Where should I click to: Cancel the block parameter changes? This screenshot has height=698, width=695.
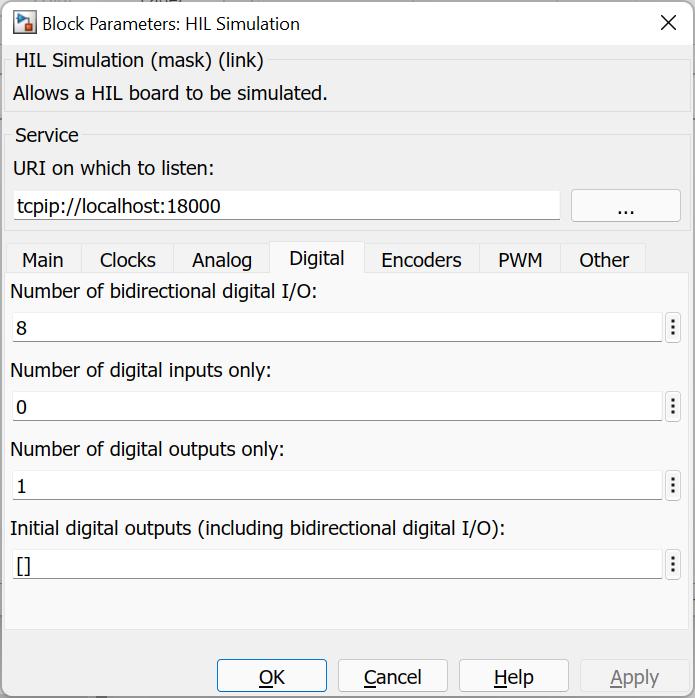(392, 677)
